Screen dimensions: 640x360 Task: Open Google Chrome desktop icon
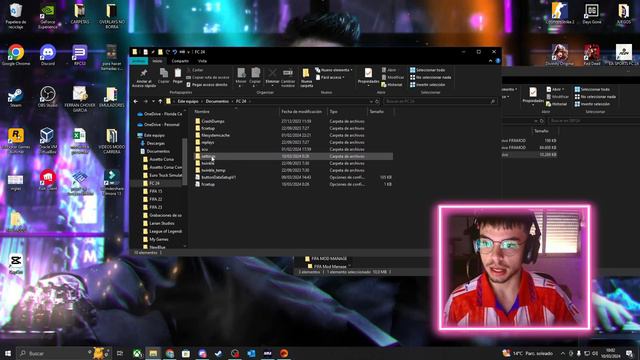(x=16, y=55)
